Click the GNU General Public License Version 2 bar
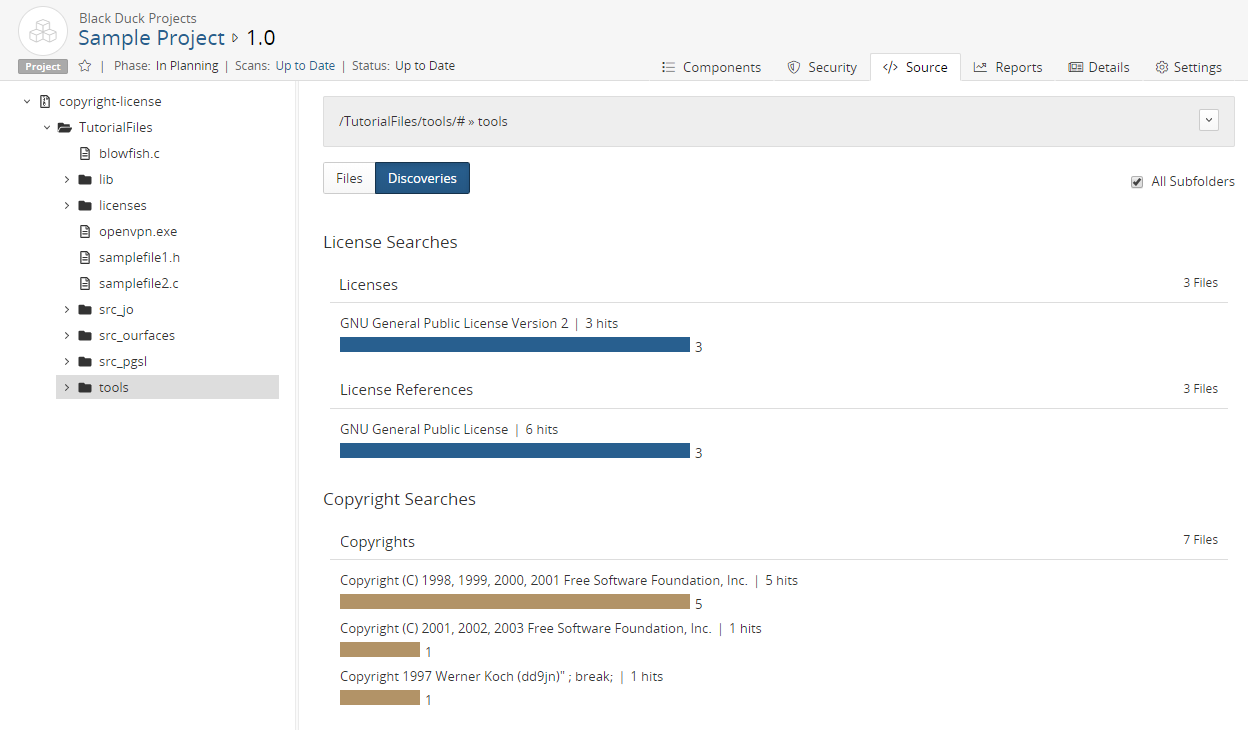Viewport: 1248px width, 730px height. click(514, 345)
